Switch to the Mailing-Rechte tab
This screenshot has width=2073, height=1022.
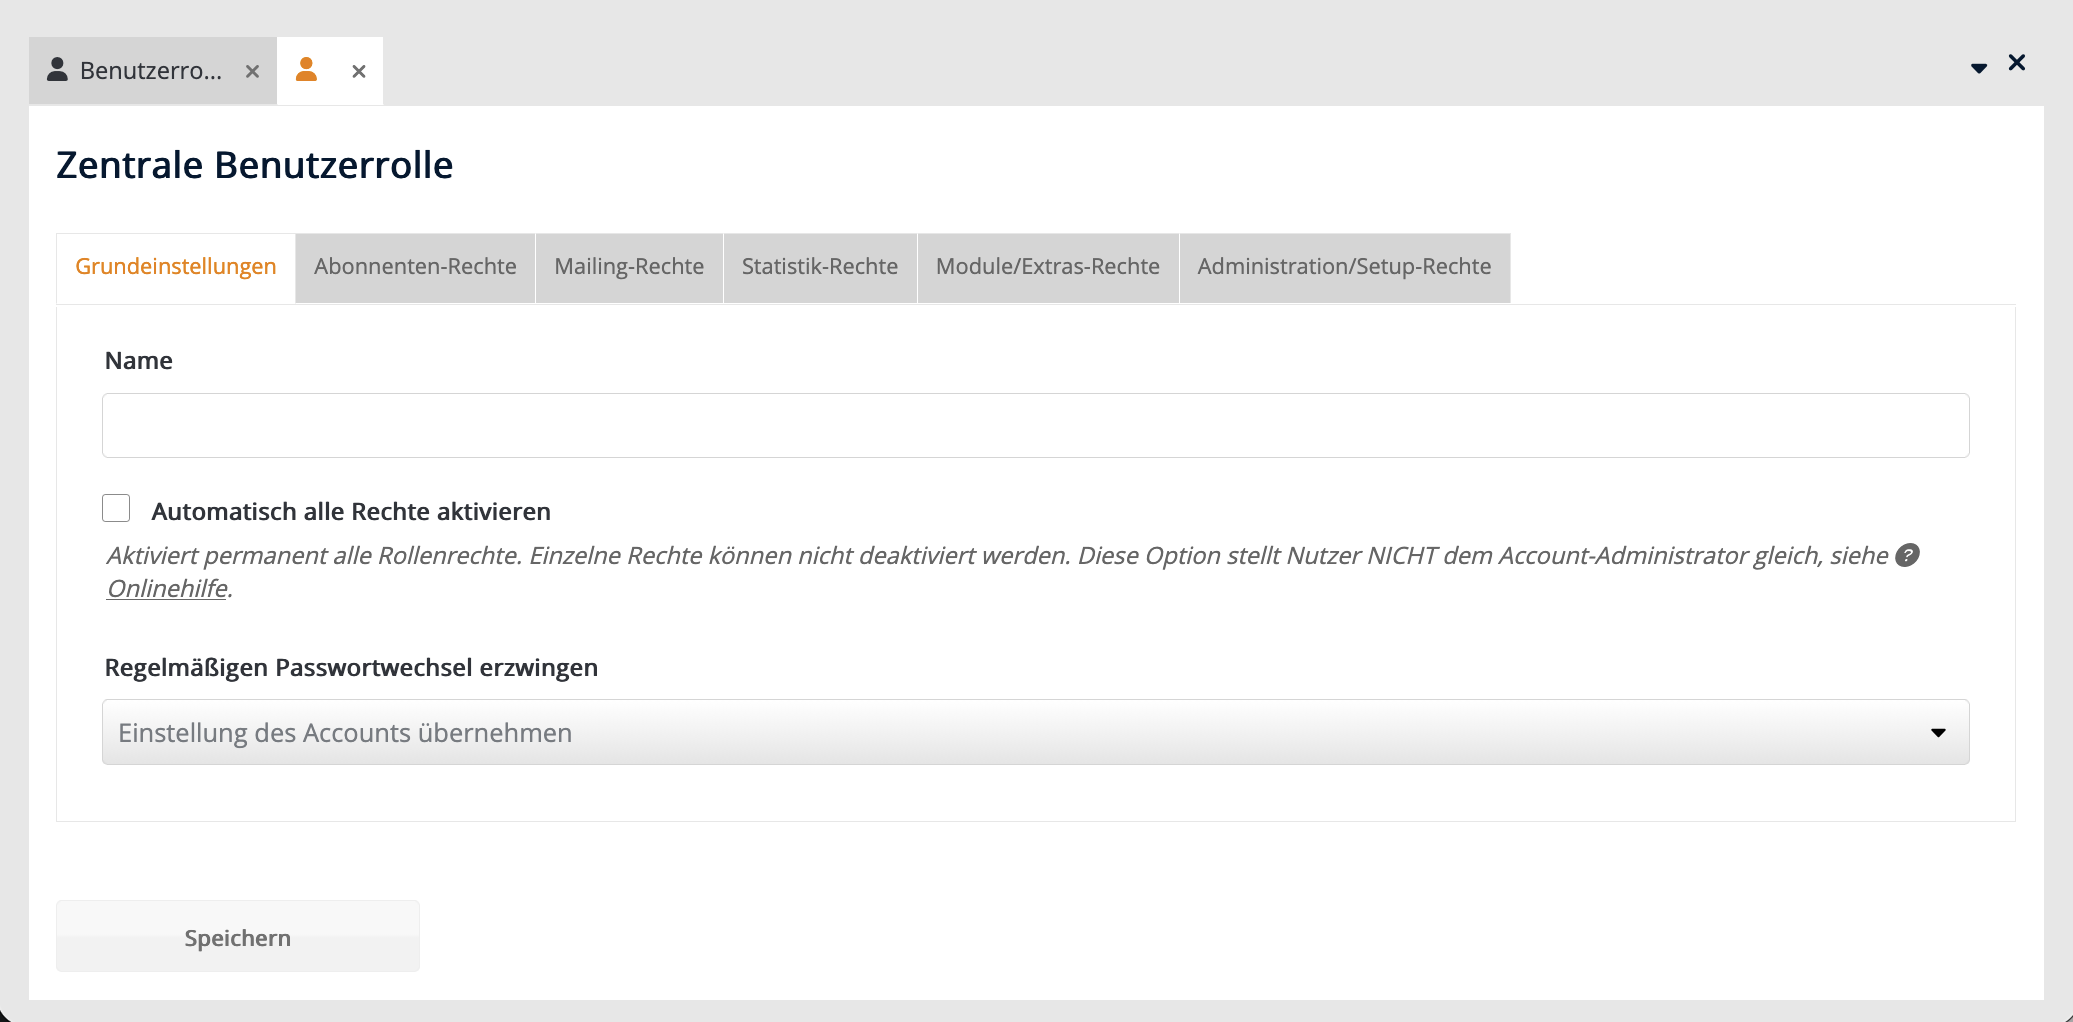click(629, 267)
